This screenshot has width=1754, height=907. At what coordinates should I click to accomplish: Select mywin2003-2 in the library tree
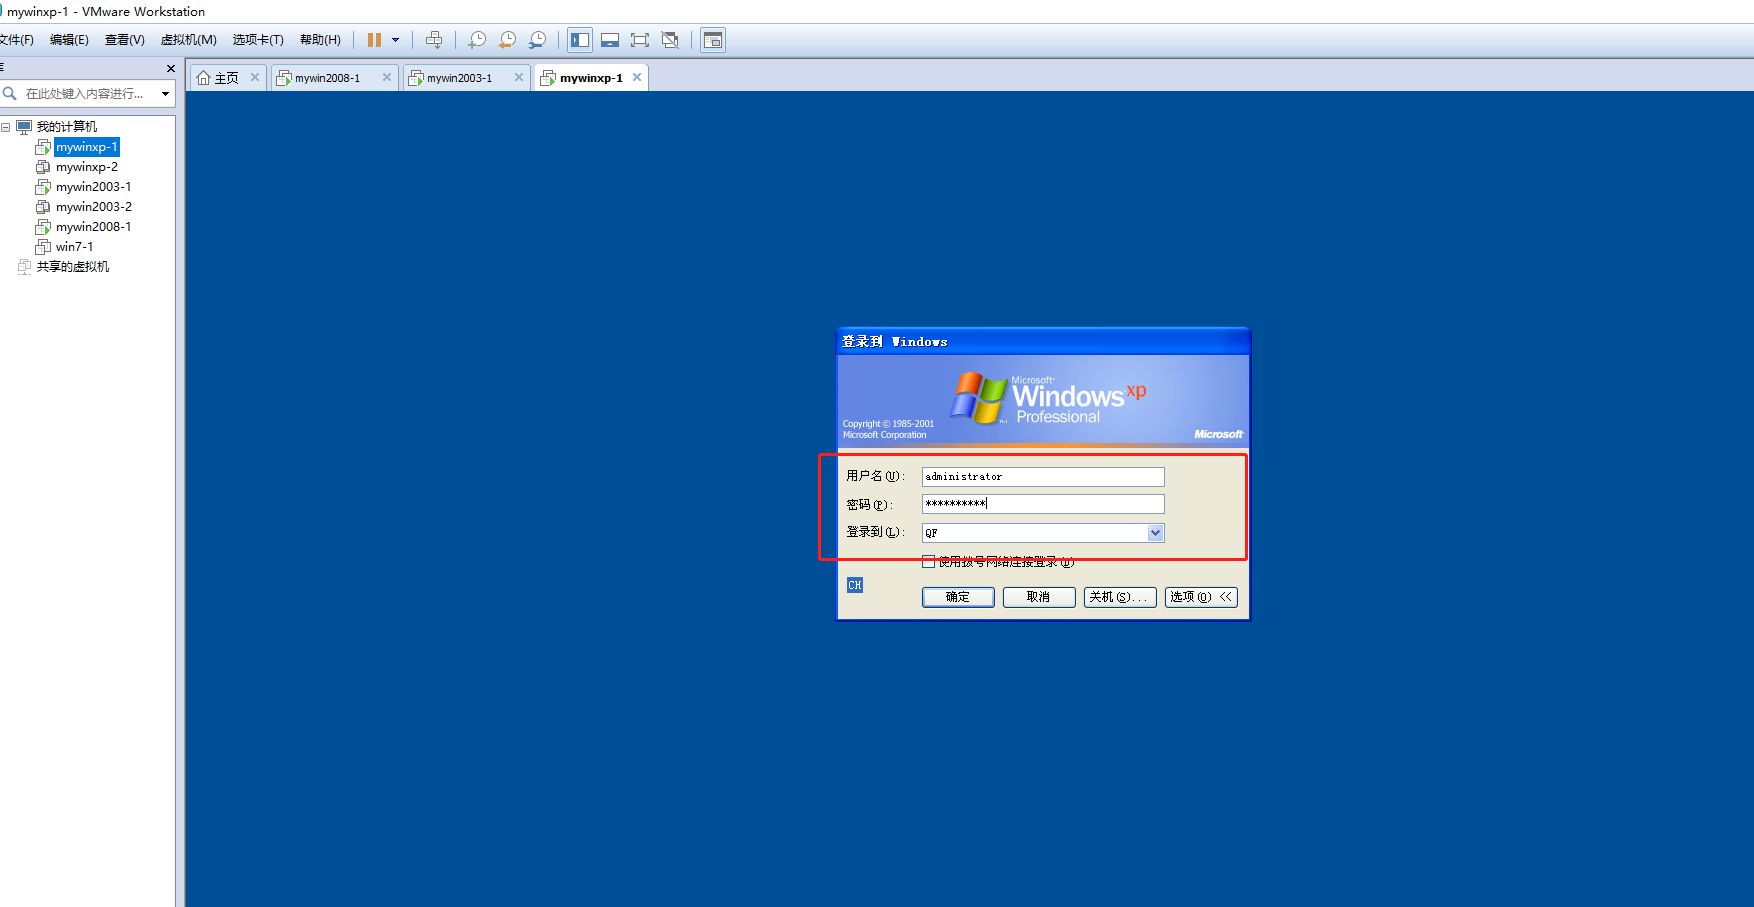(x=94, y=207)
